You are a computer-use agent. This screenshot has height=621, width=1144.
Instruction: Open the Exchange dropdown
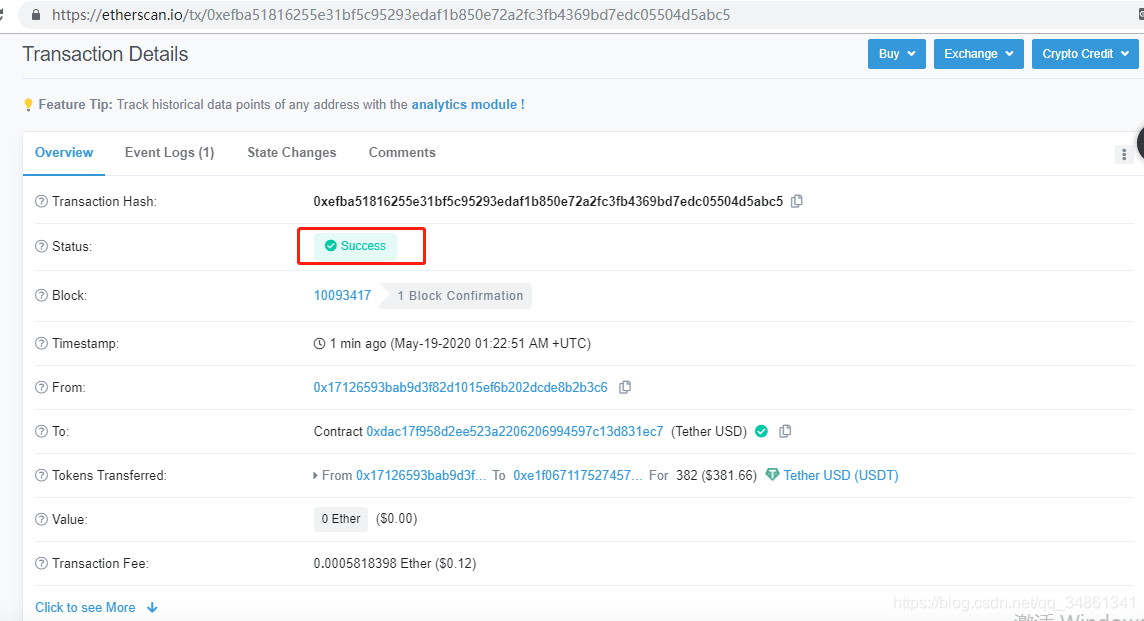click(x=978, y=54)
